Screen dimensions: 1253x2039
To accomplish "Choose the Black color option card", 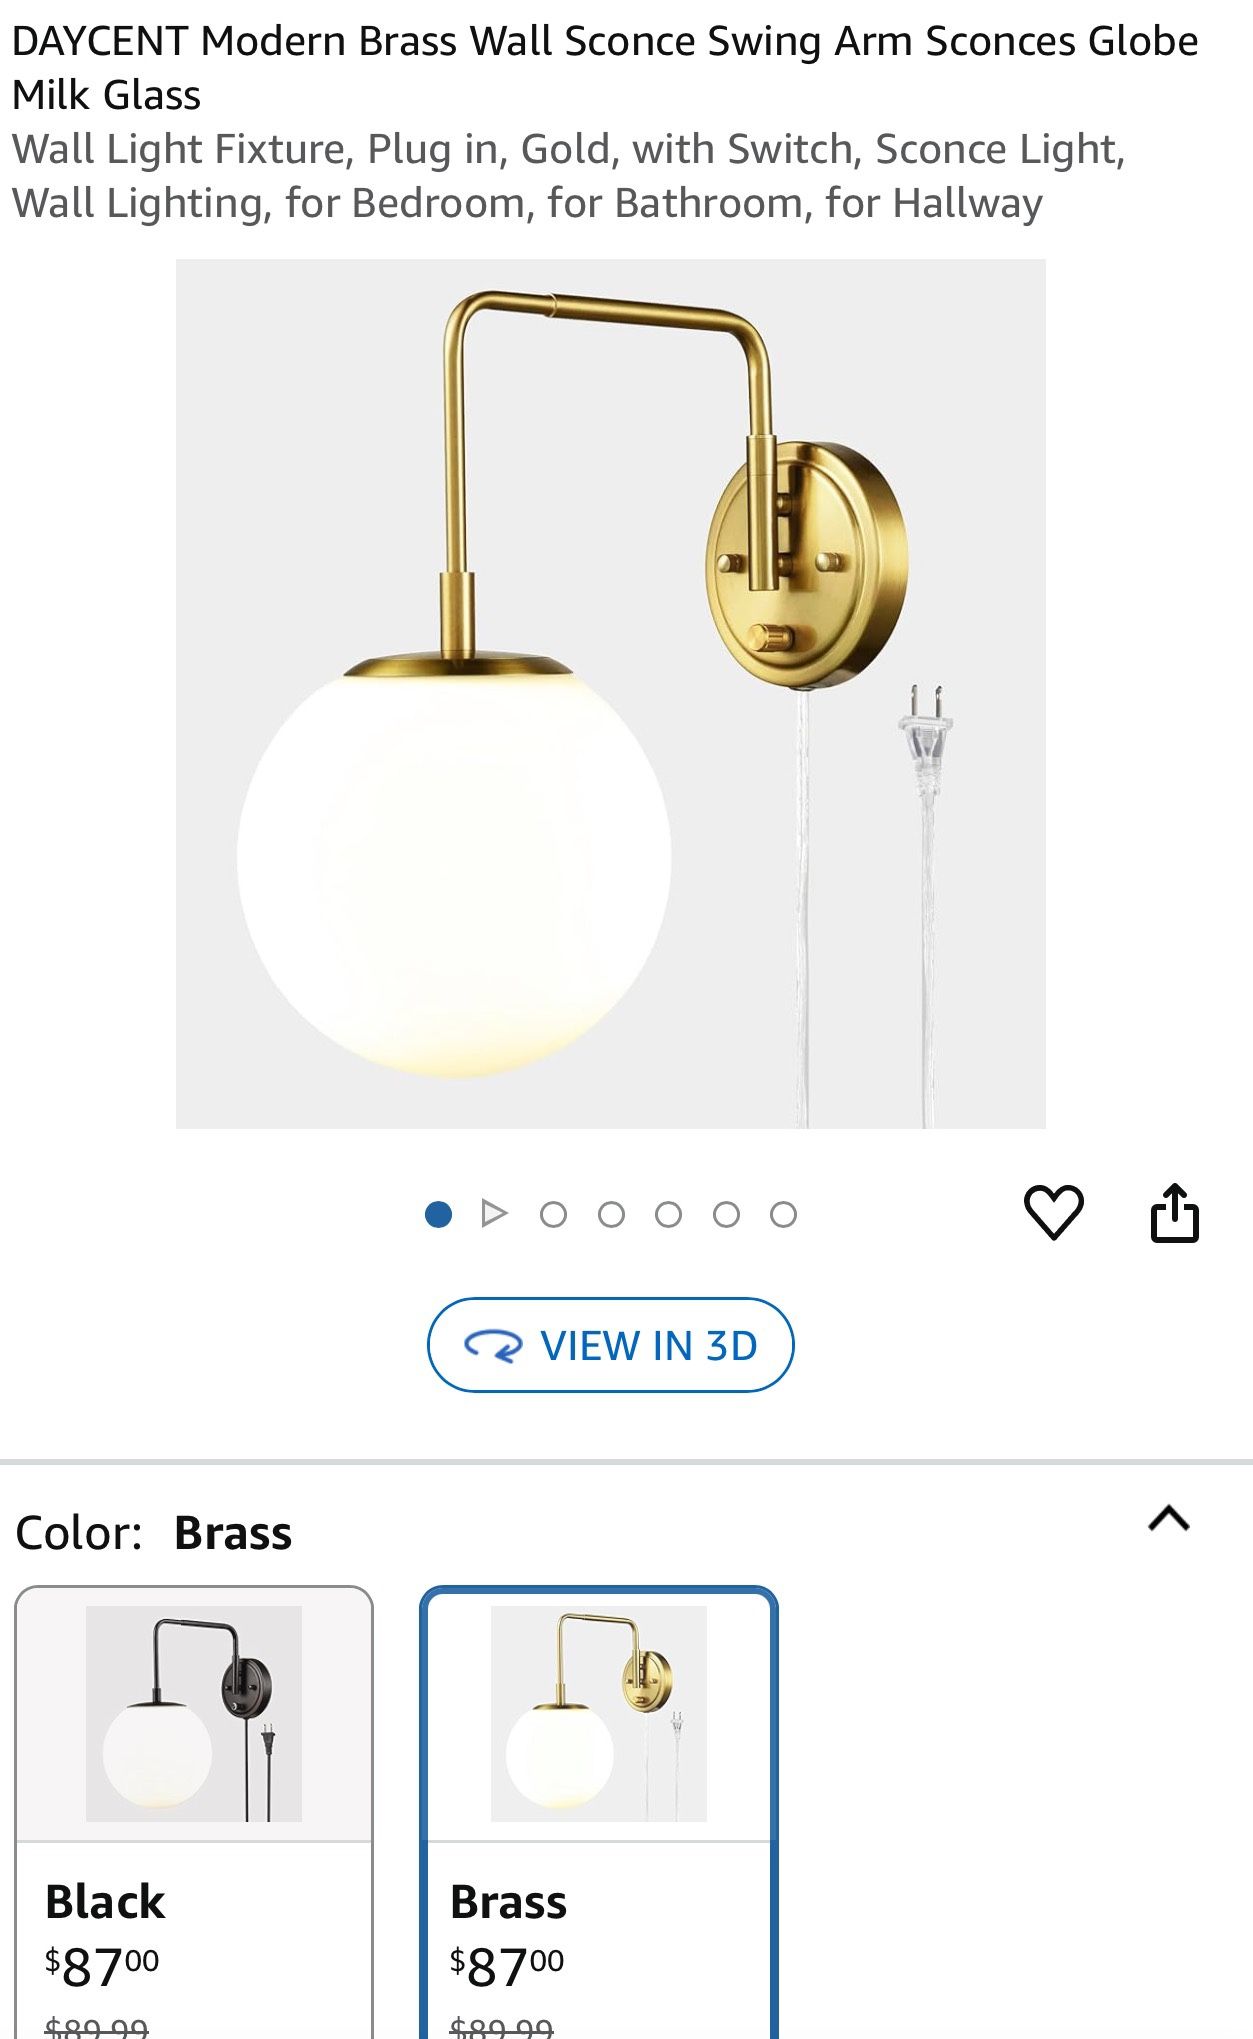I will [x=194, y=1812].
